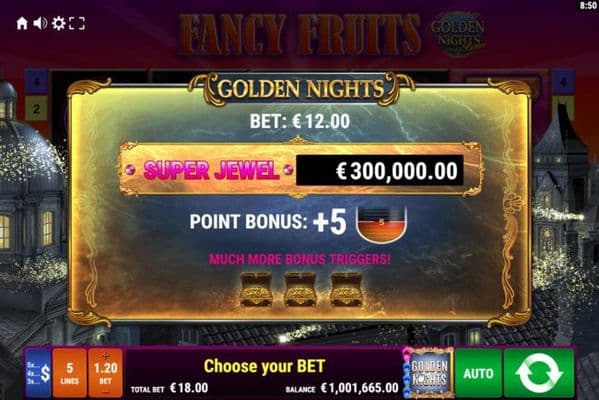Click the third treasure chest

click(x=346, y=289)
